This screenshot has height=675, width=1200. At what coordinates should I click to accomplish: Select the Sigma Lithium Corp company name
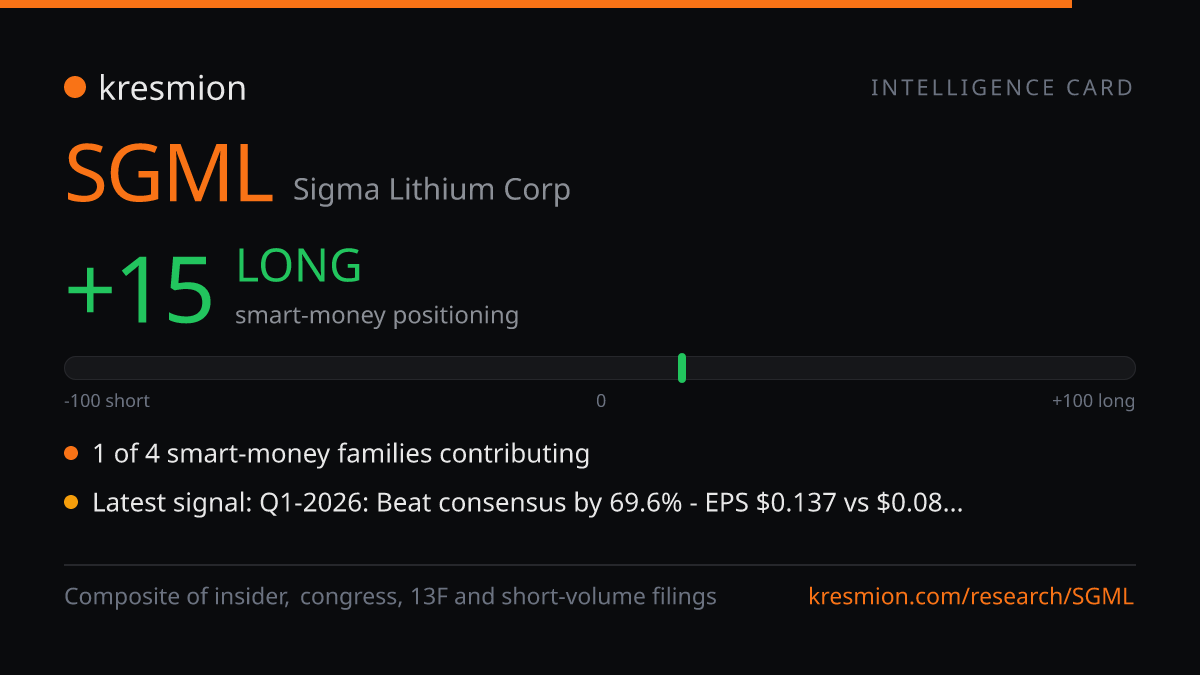pos(432,189)
